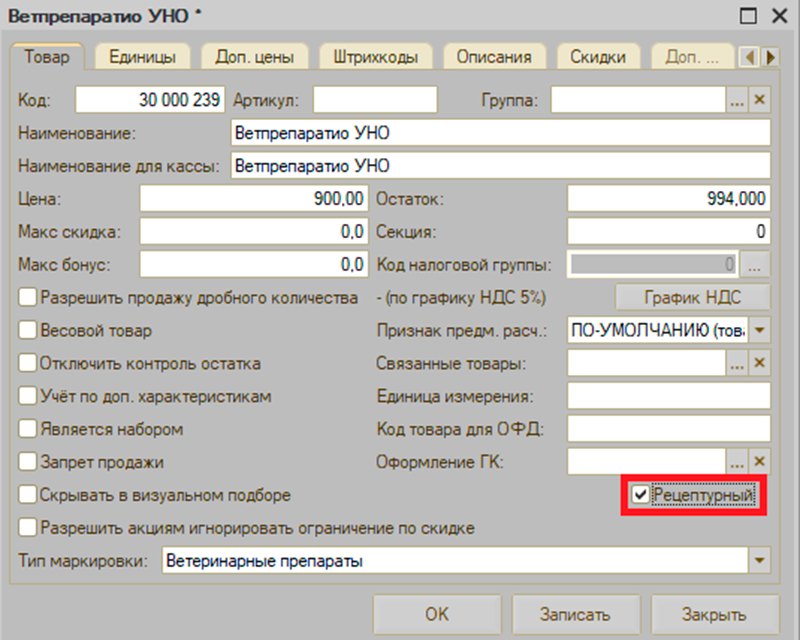Click the Группа input field
Viewport: 800px width, 640px height.
[x=638, y=99]
